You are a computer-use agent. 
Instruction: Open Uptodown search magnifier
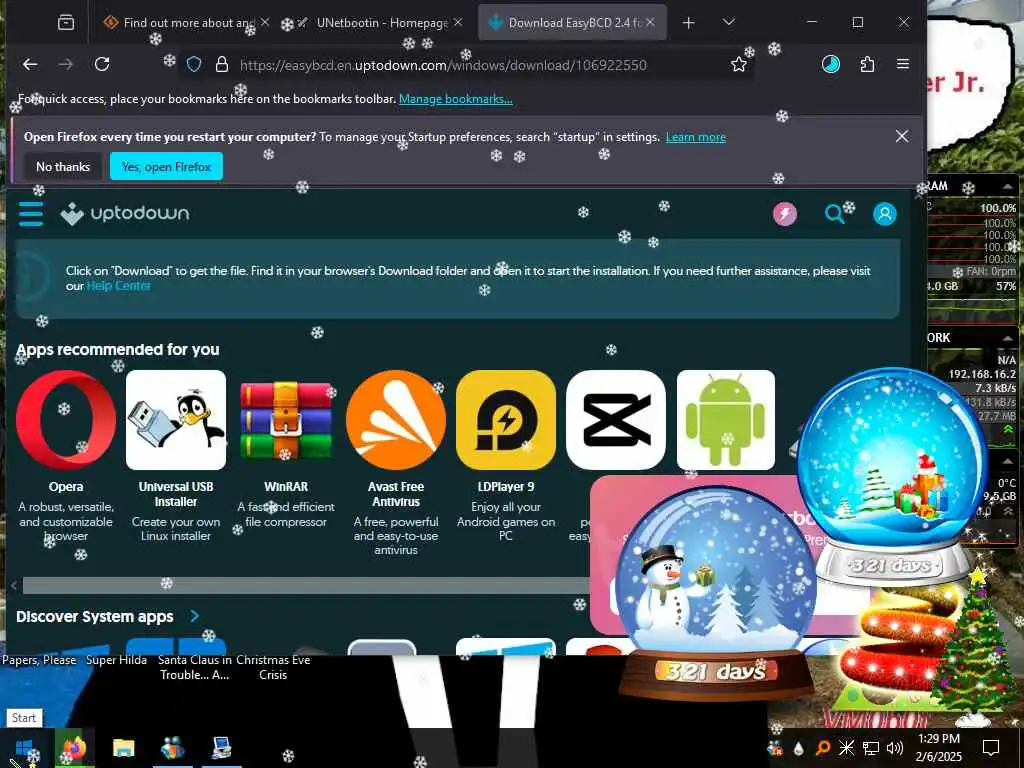[834, 214]
